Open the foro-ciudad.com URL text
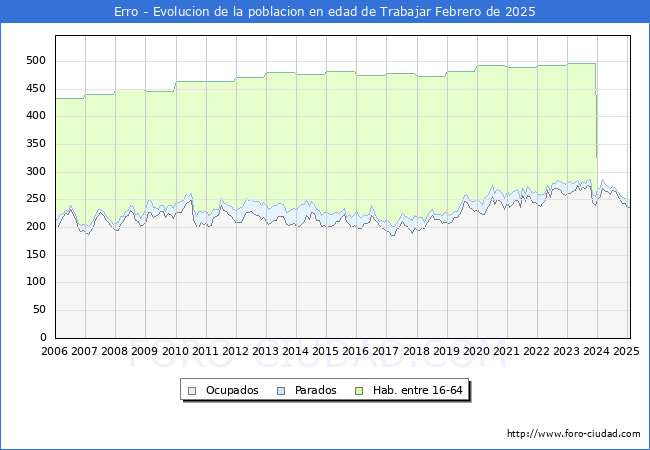The image size is (650, 450). tap(574, 434)
